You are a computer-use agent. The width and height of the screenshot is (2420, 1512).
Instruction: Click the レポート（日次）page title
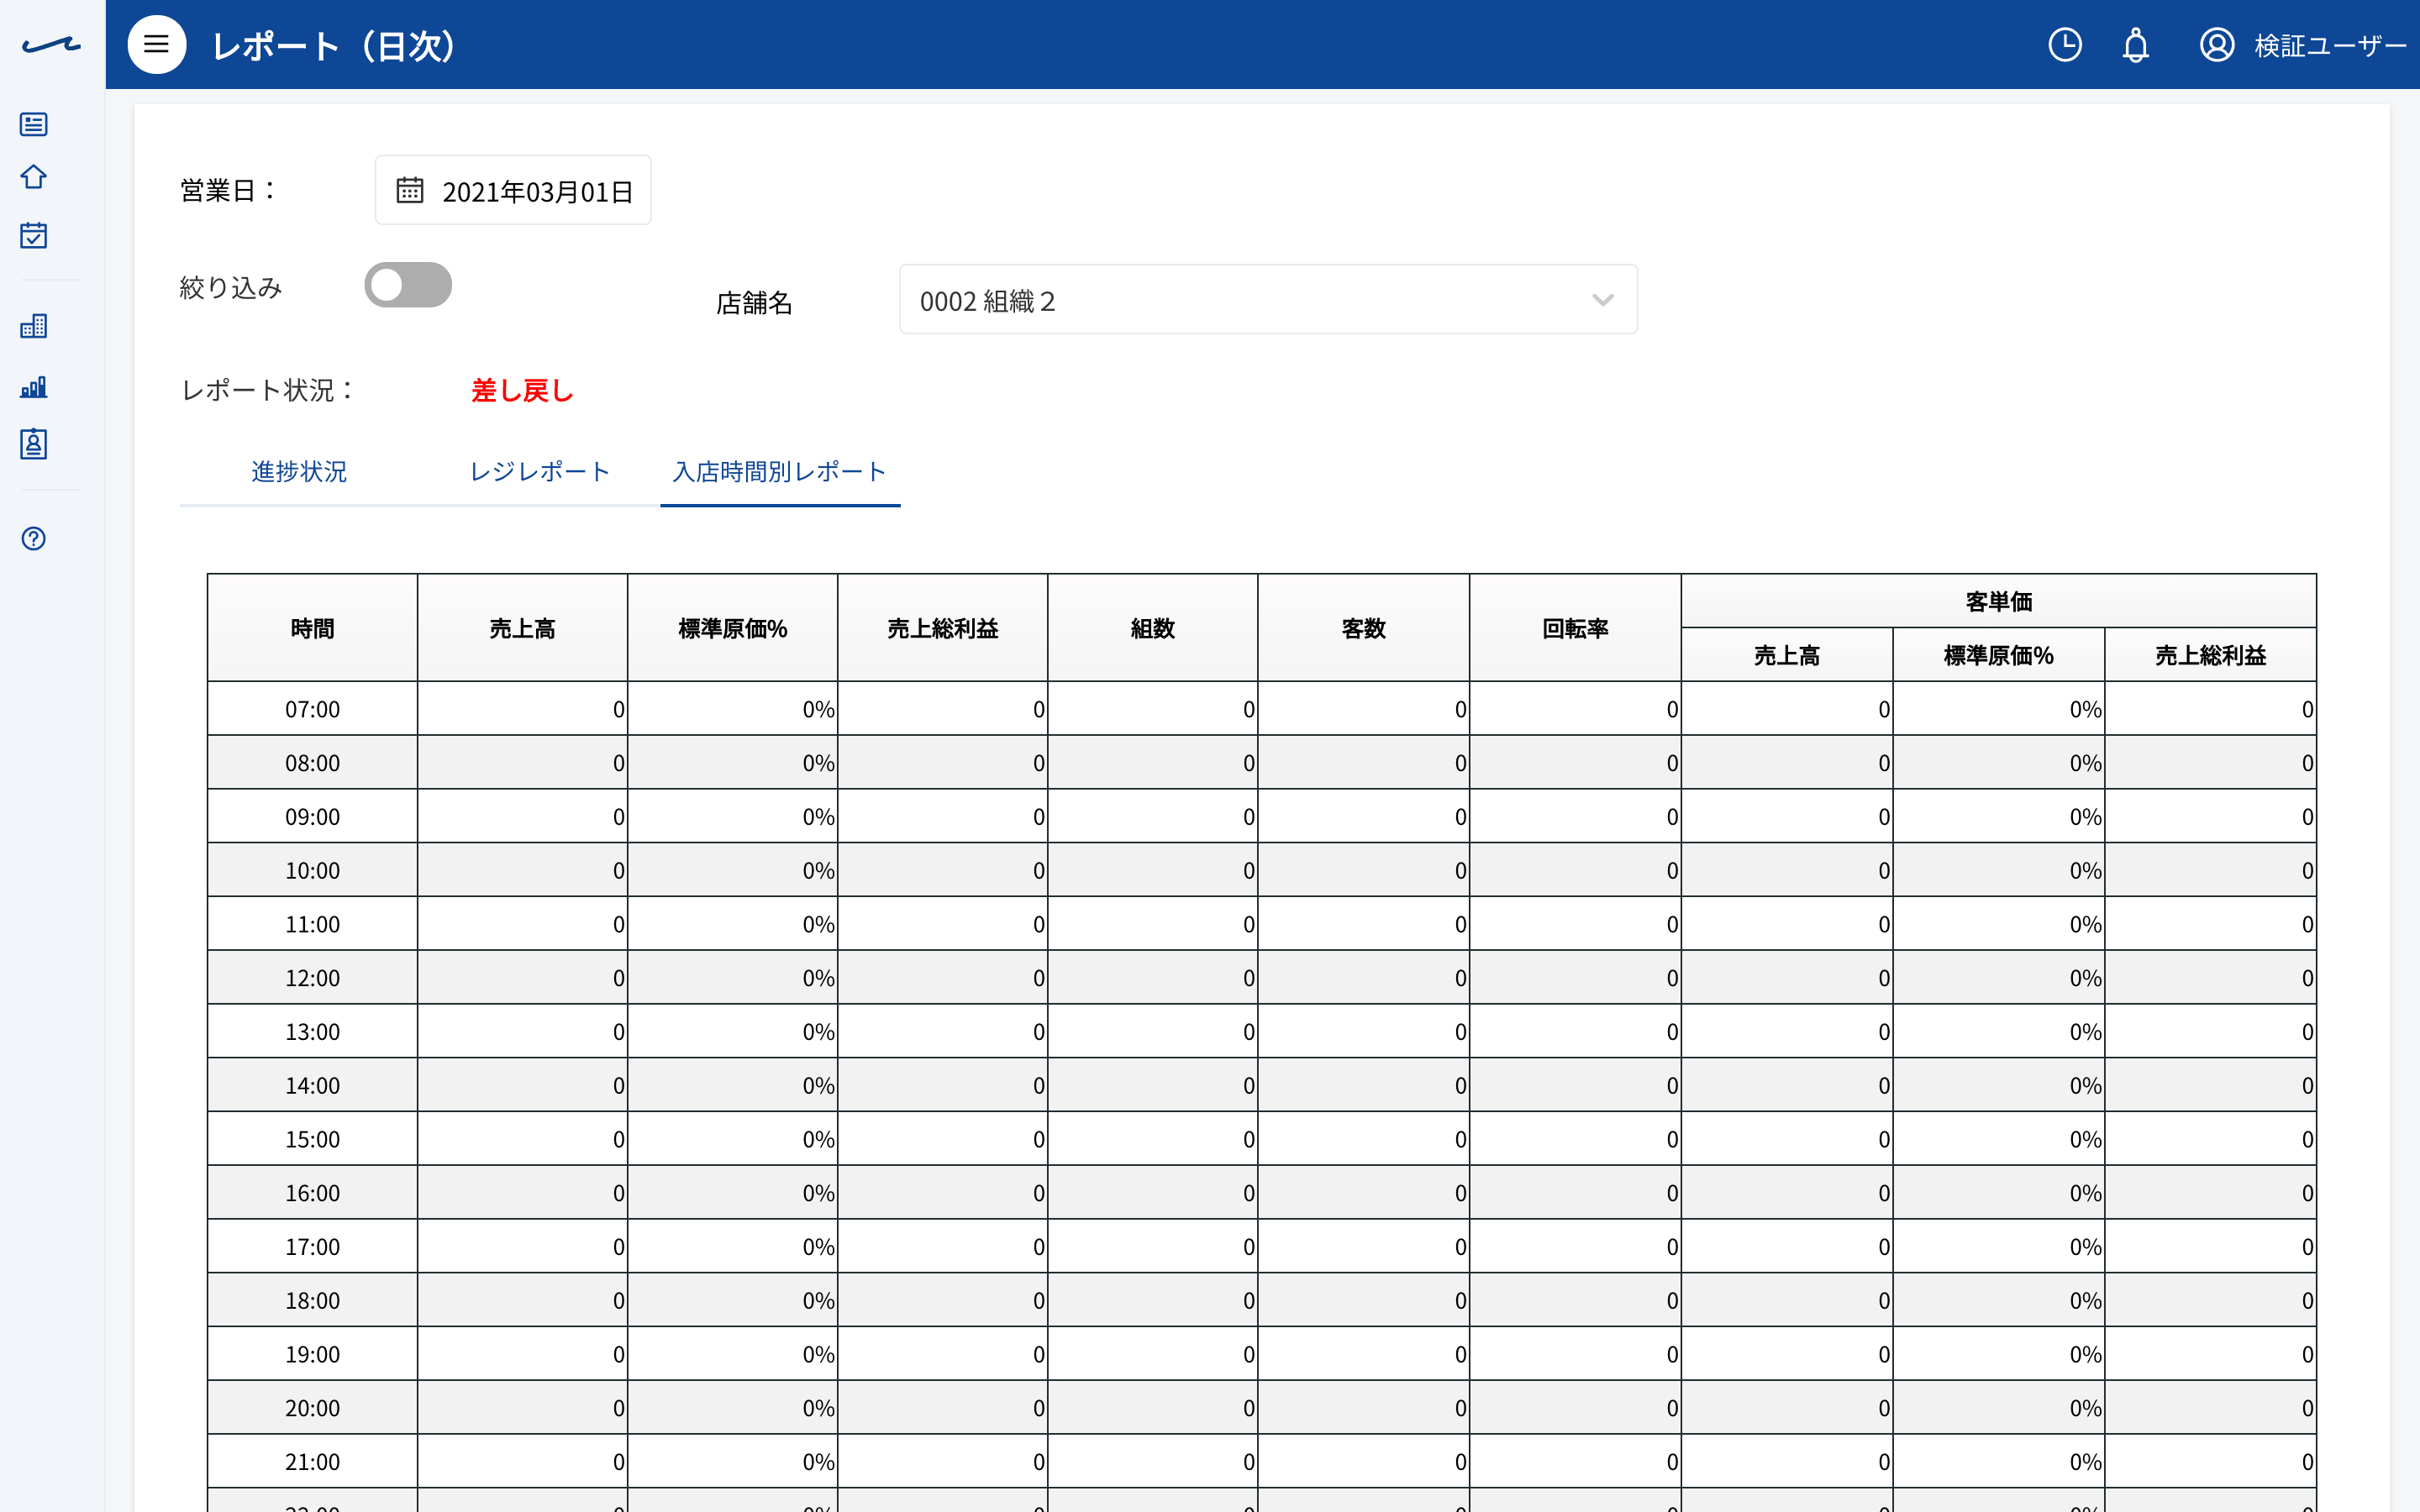335,46
